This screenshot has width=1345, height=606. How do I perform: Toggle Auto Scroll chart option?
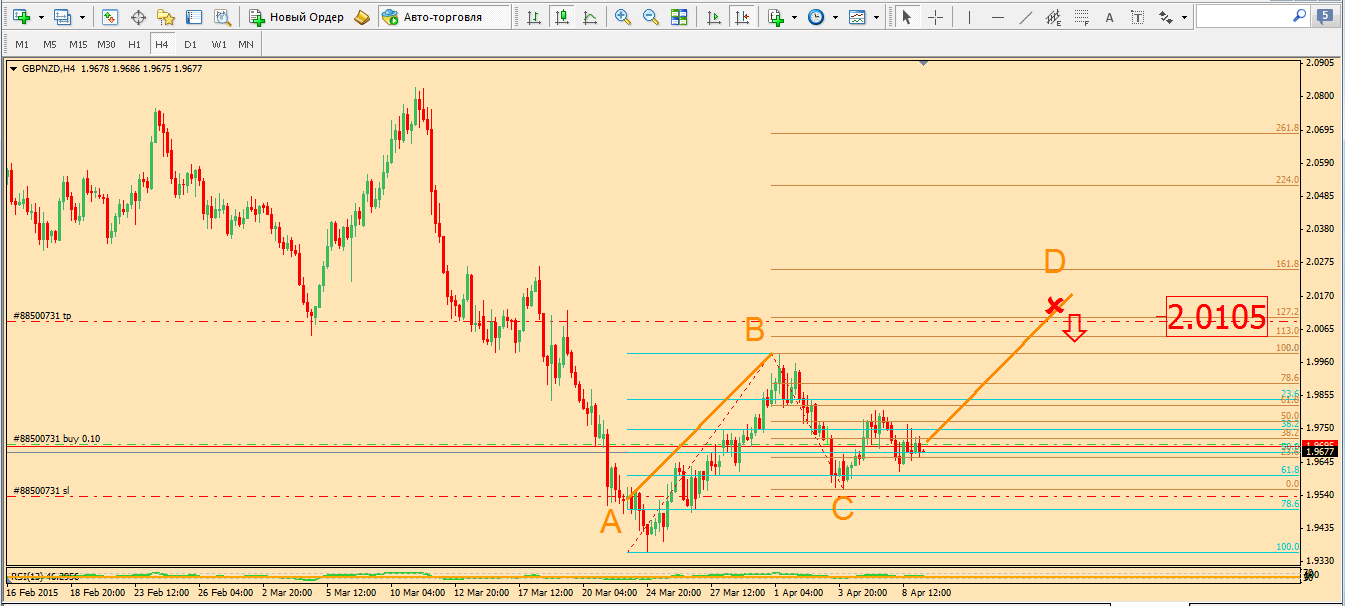(x=714, y=17)
